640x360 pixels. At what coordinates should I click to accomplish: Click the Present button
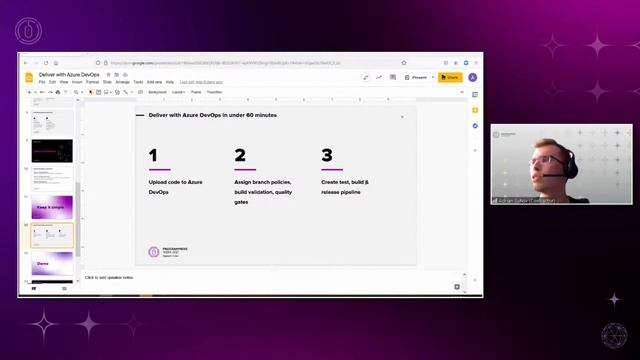click(416, 77)
